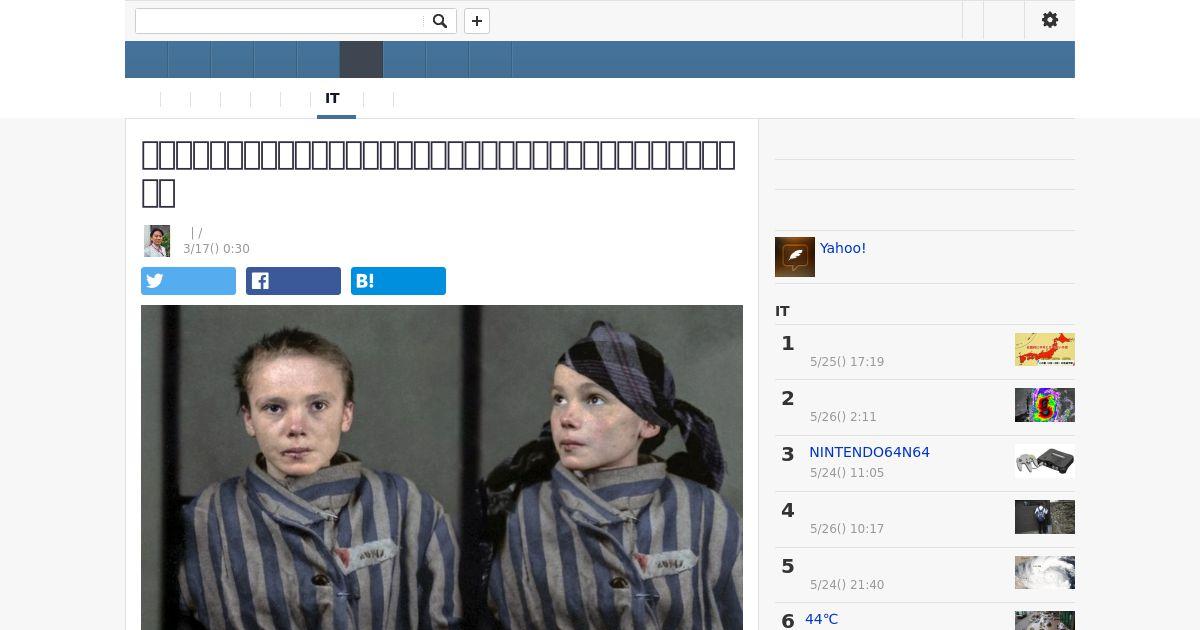Bookmark article with the Hatena B! button
Screen dimensions: 1200x630
(398, 281)
